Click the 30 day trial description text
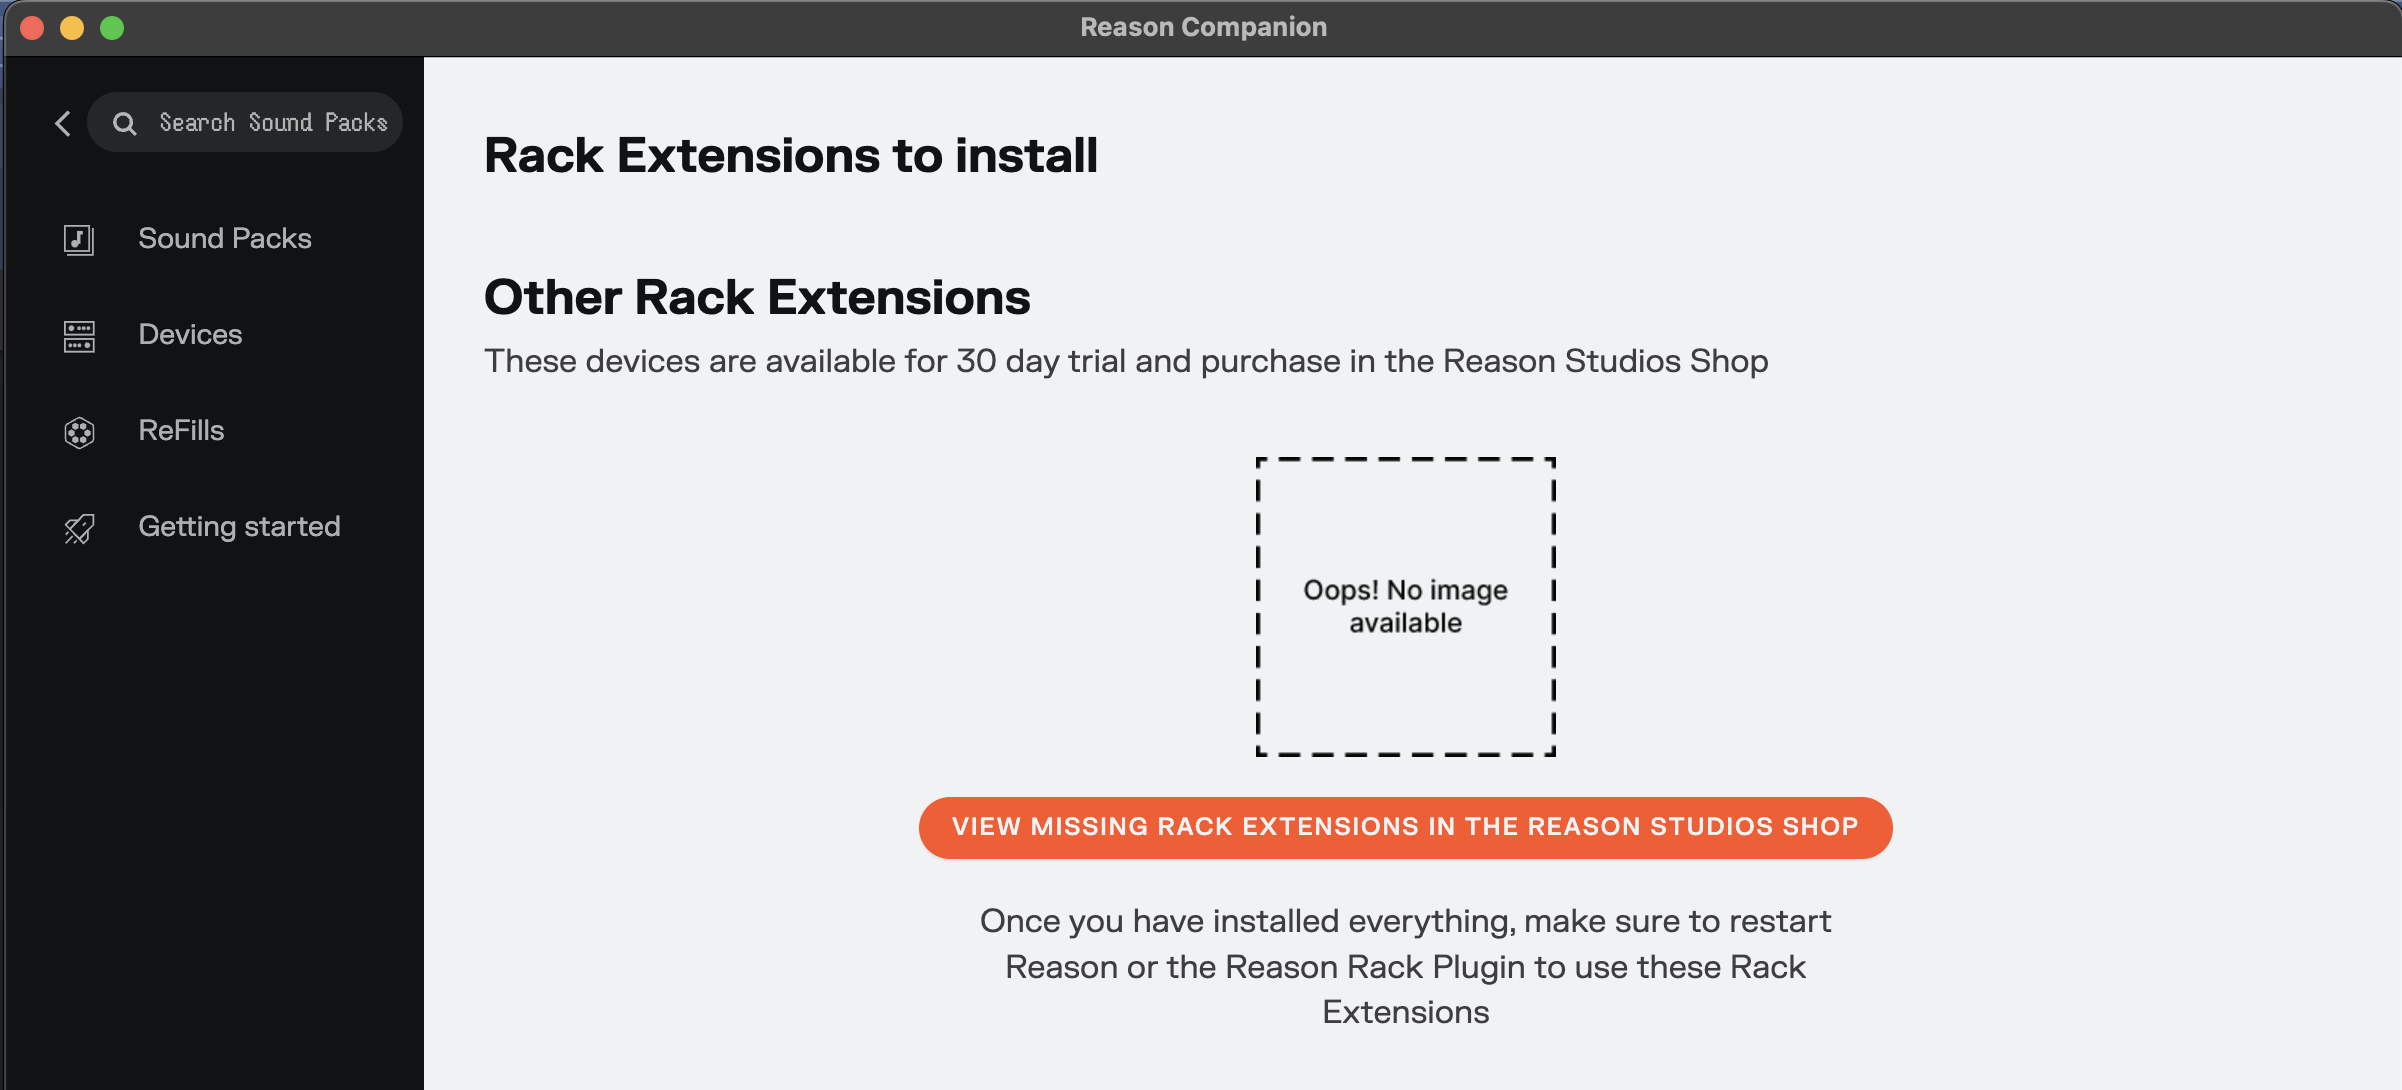This screenshot has height=1090, width=2402. 1126,361
